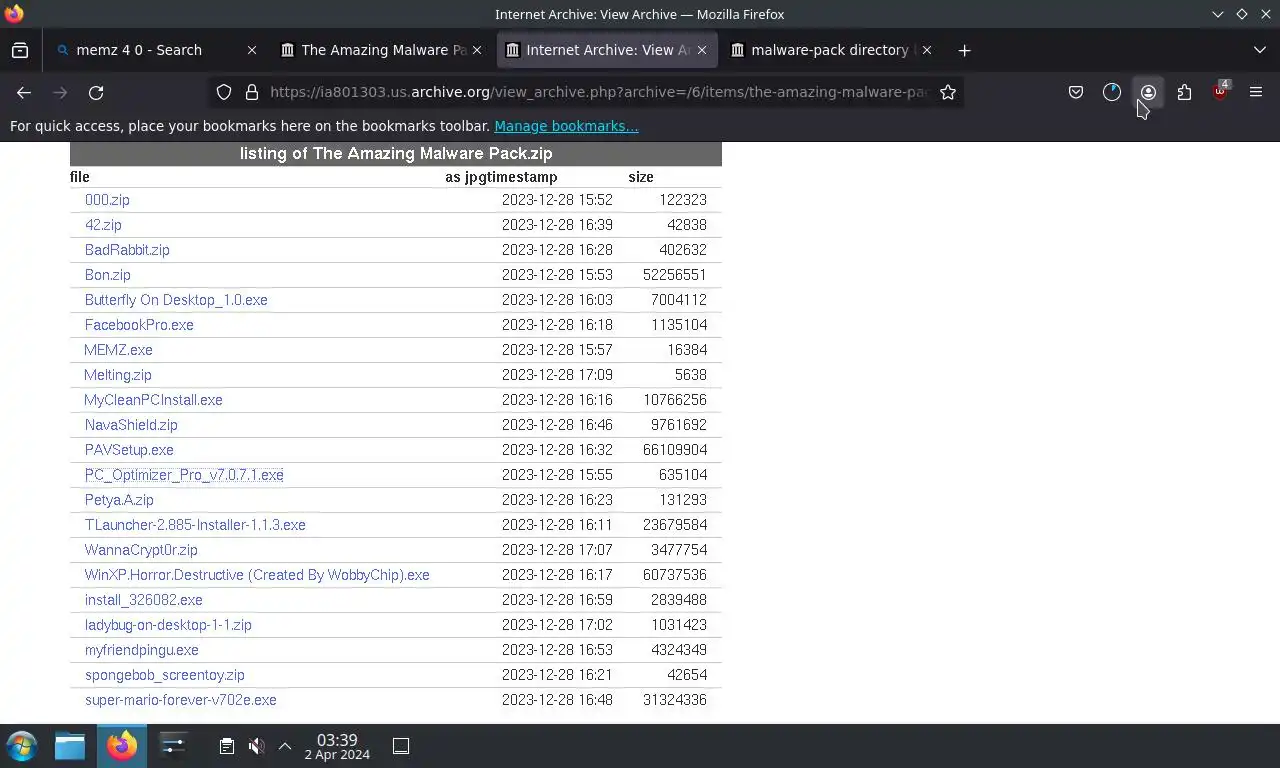The width and height of the screenshot is (1280, 768).
Task: Click the Firefox View icon
Action: (20, 50)
